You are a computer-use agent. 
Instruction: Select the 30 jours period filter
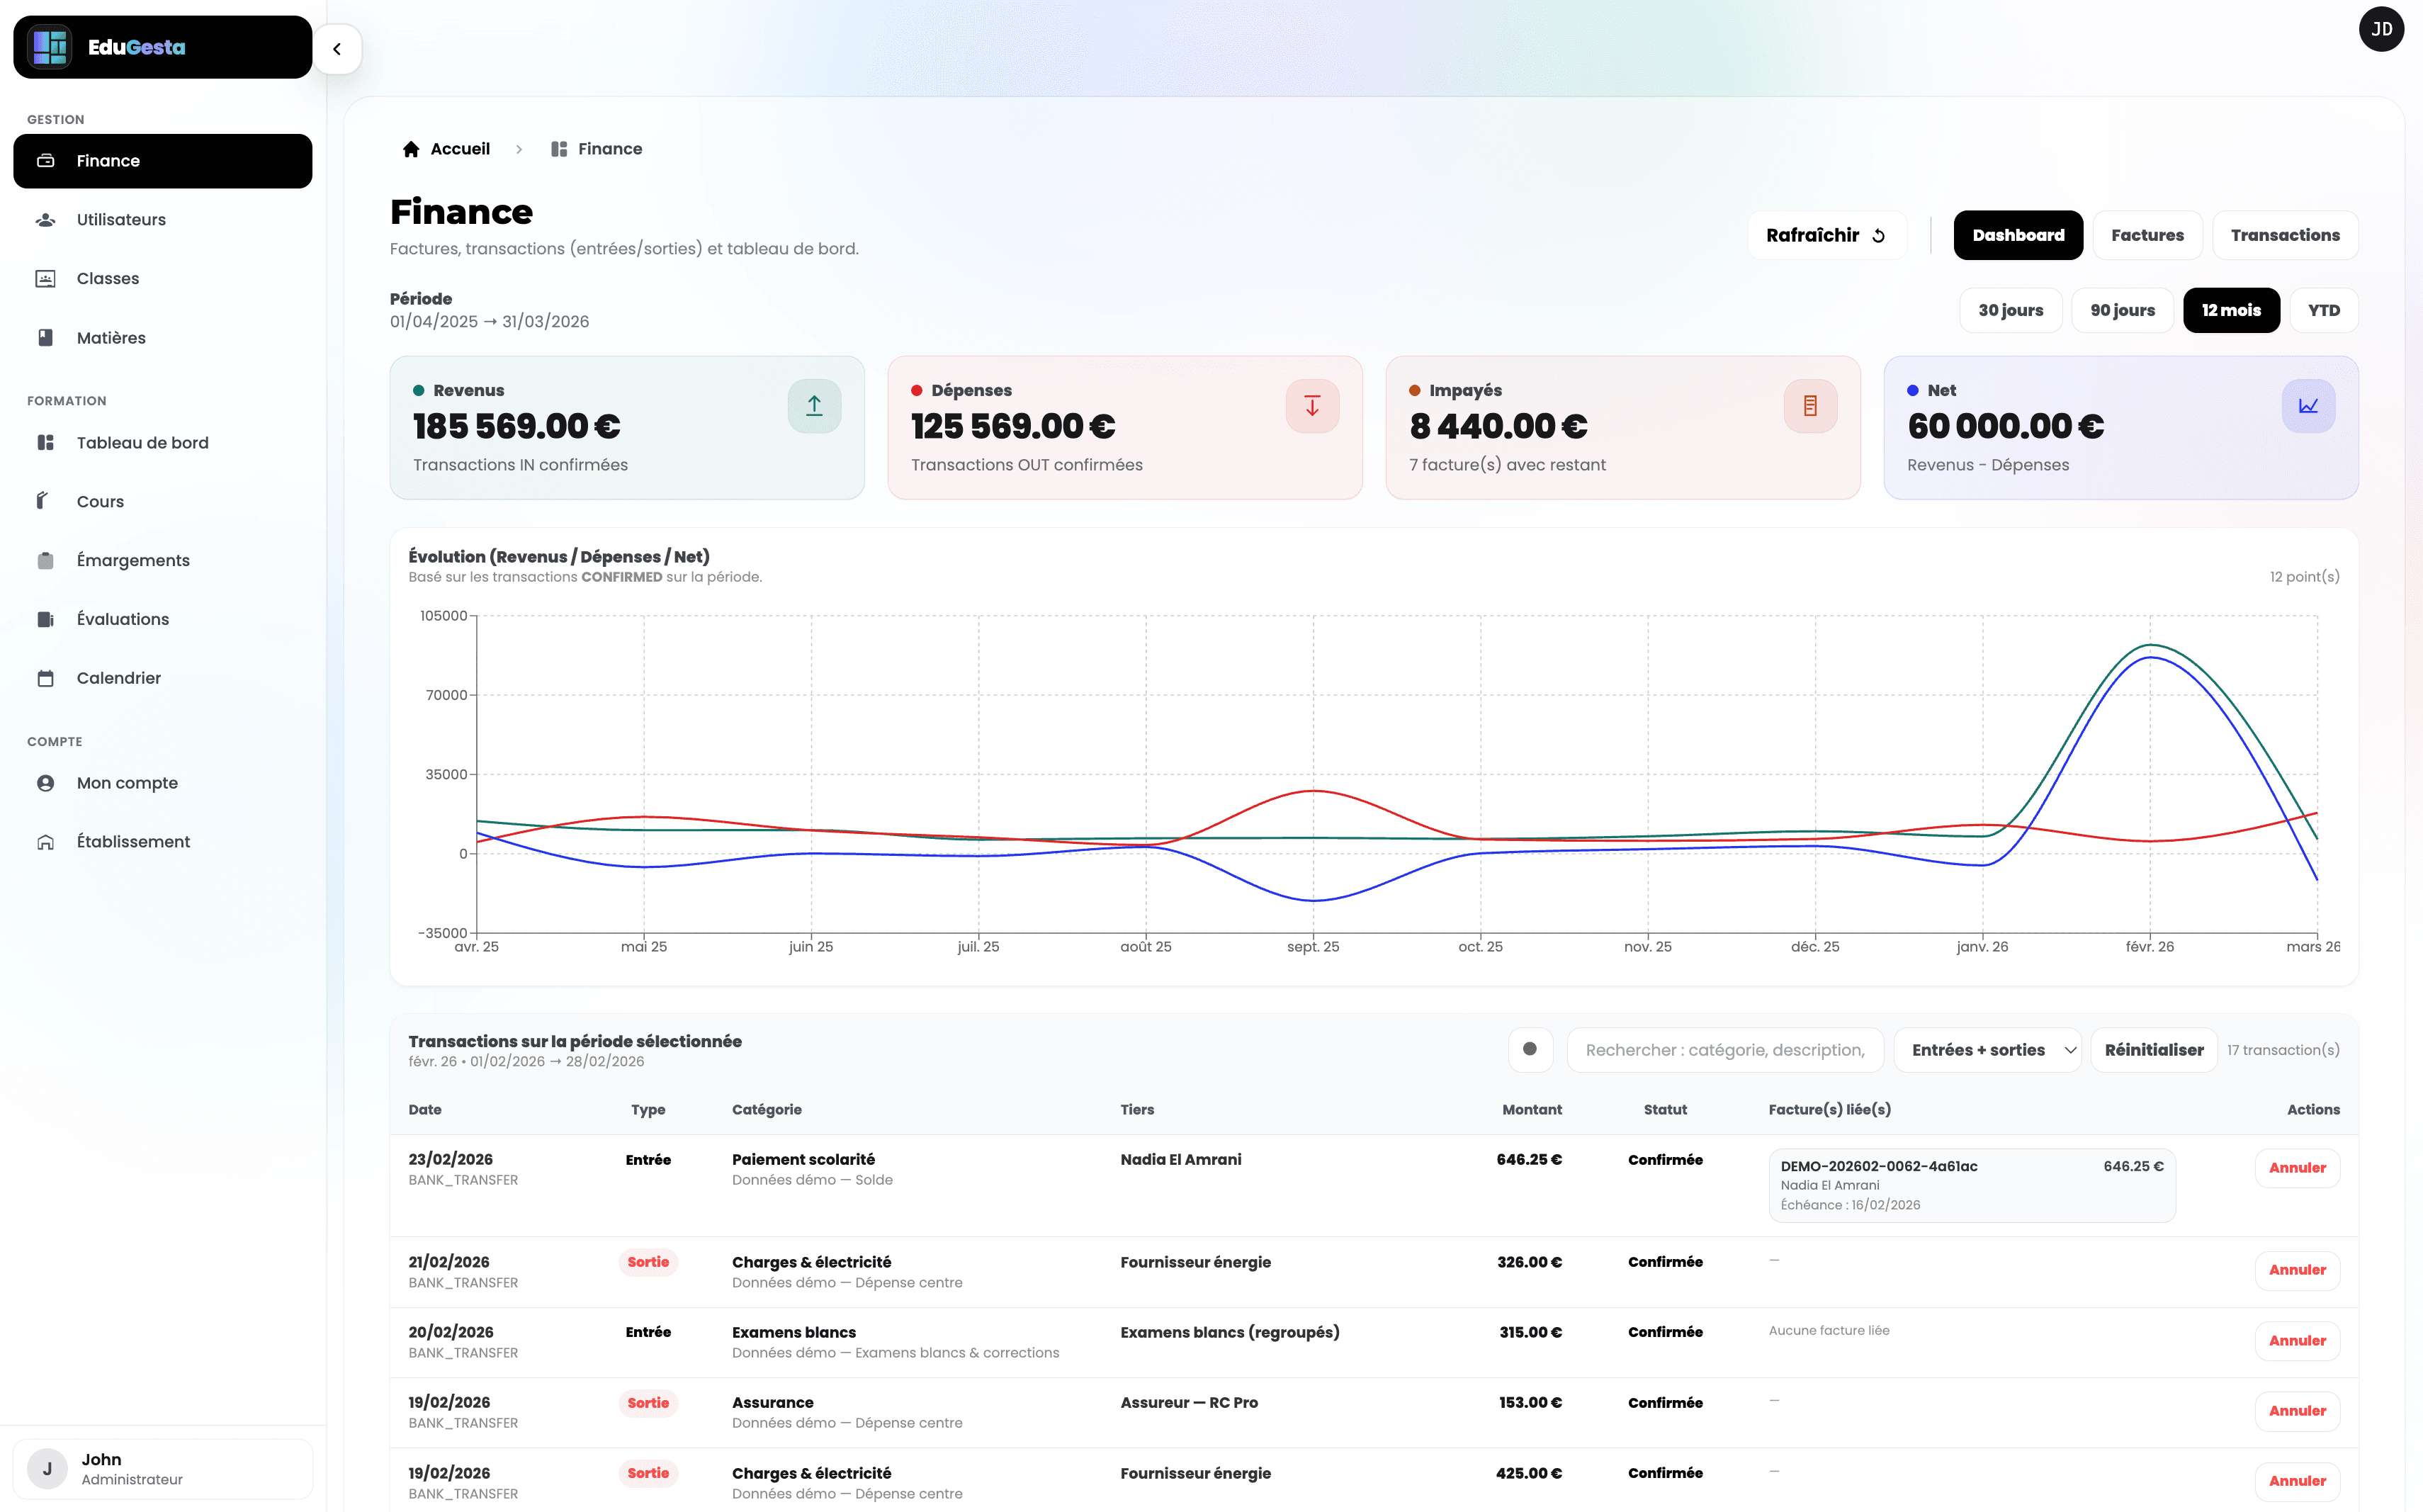[2011, 310]
